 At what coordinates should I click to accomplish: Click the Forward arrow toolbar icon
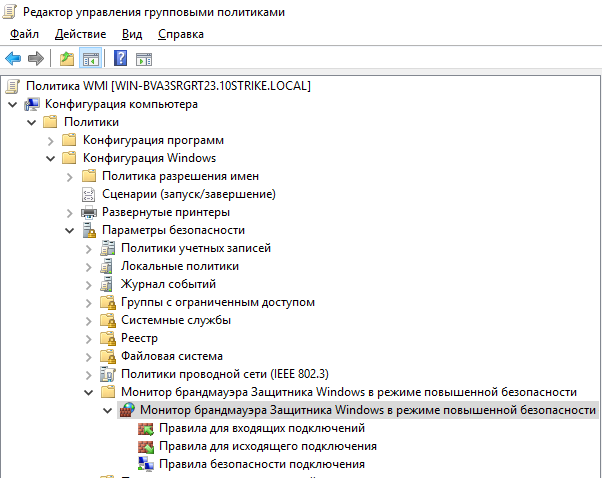tap(36, 59)
